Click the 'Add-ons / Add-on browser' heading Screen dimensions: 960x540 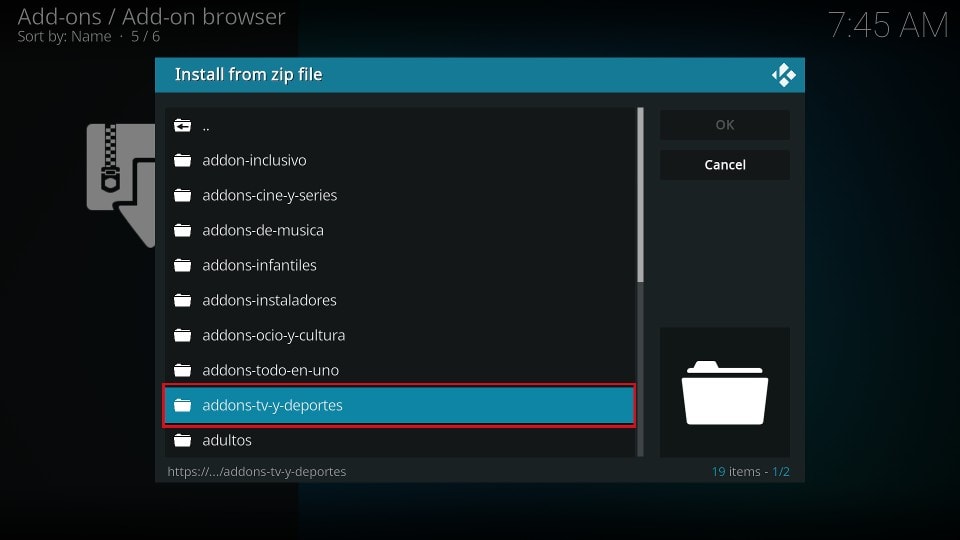point(151,17)
